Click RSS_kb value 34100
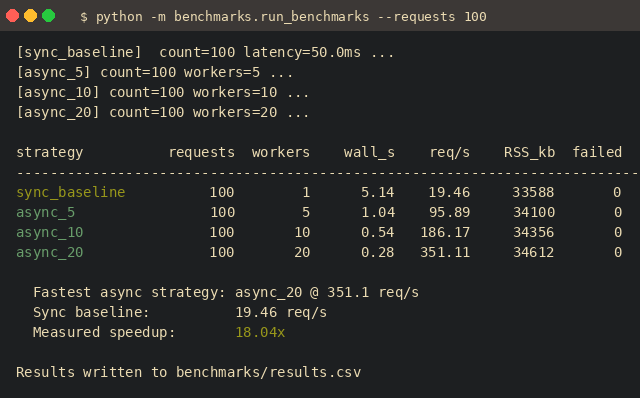Image resolution: width=640 pixels, height=398 pixels. tap(533, 212)
